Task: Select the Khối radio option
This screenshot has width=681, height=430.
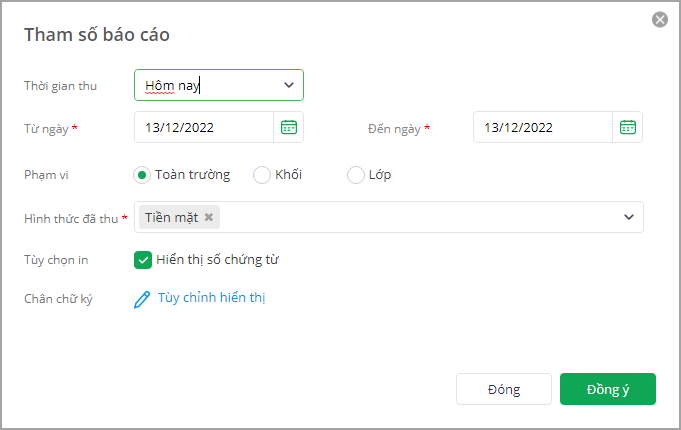Action: (x=262, y=175)
